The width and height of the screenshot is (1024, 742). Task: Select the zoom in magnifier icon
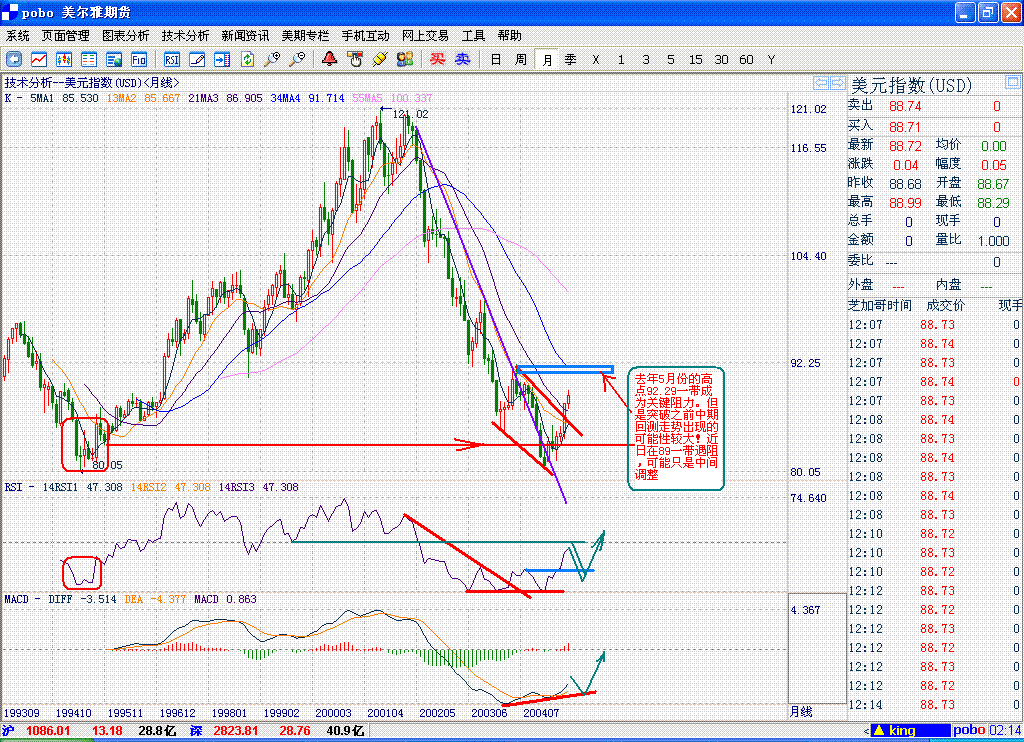click(272, 60)
